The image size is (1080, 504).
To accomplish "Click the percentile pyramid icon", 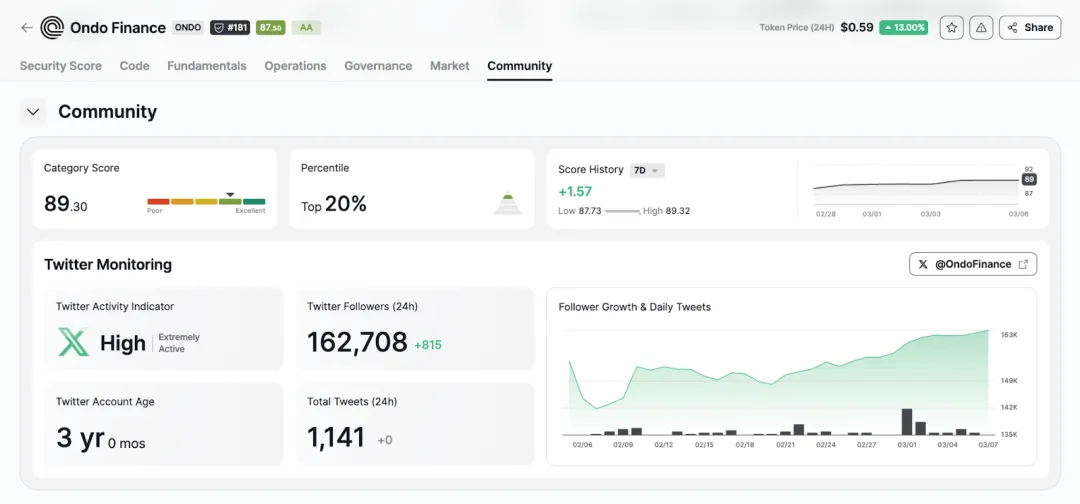I will (x=507, y=203).
